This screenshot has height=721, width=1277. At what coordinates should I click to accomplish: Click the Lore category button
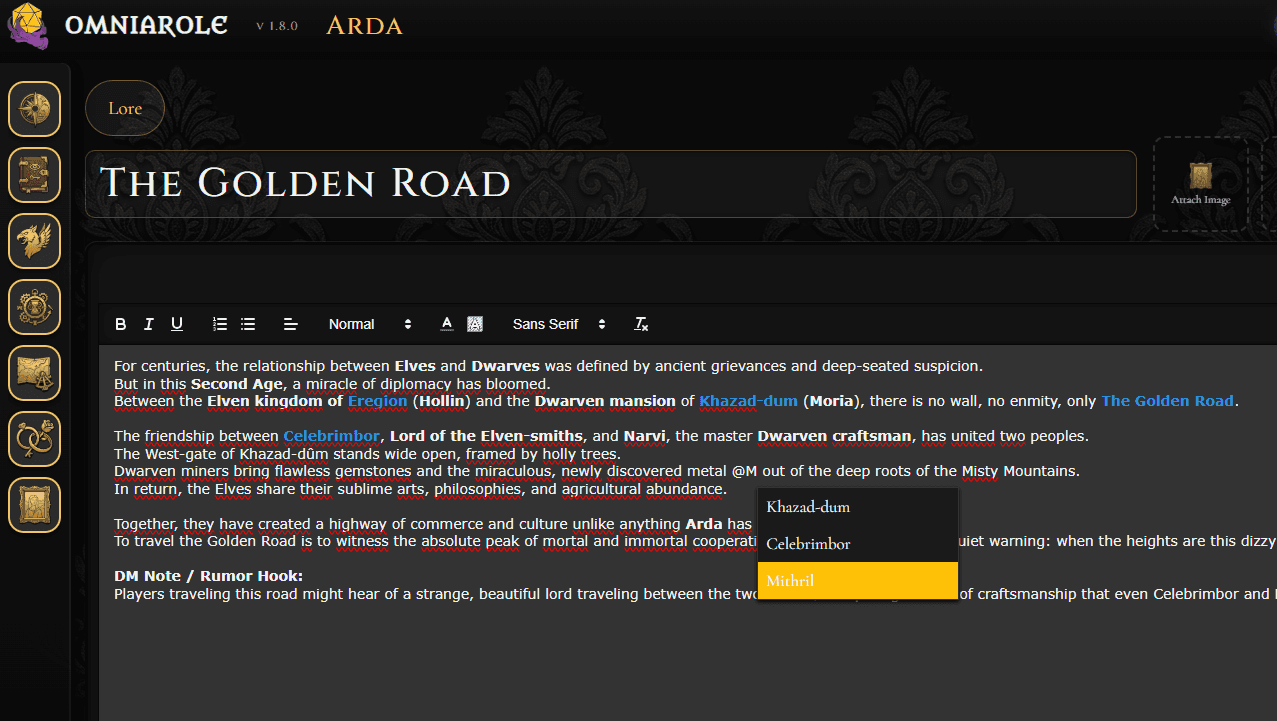coord(125,108)
